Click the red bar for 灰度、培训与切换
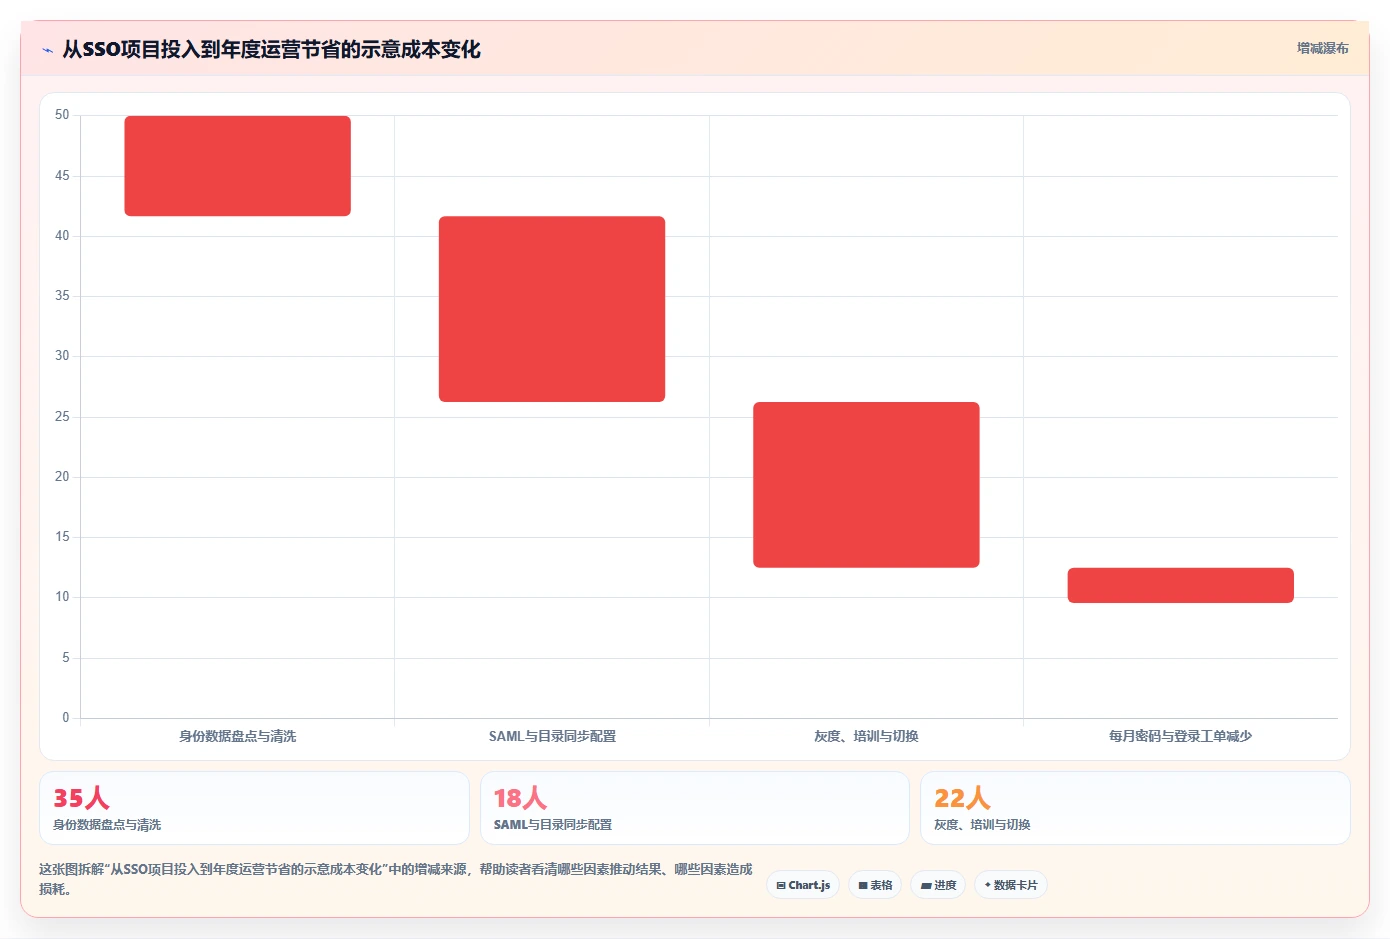This screenshot has width=1390, height=939. pos(866,485)
